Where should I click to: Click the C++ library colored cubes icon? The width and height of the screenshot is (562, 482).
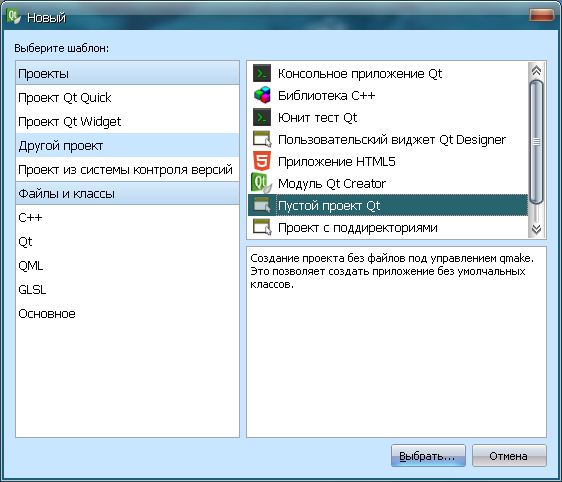coord(262,95)
